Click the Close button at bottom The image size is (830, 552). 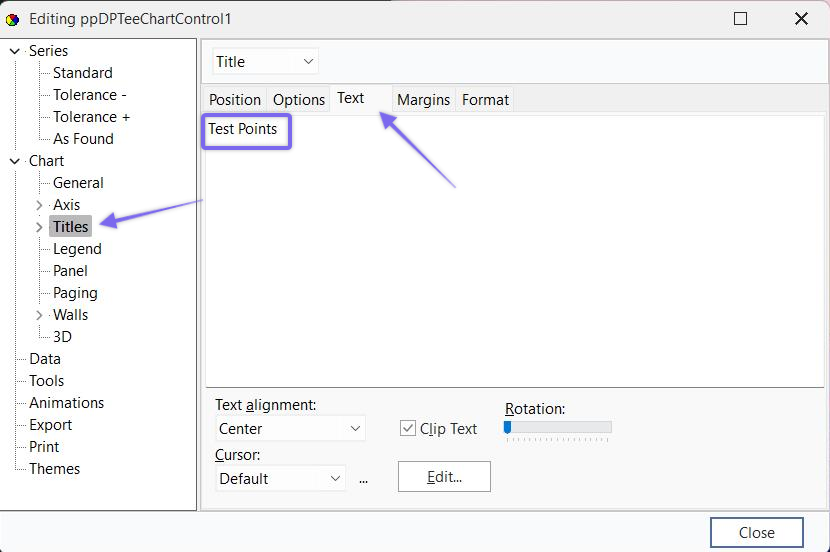click(x=756, y=533)
